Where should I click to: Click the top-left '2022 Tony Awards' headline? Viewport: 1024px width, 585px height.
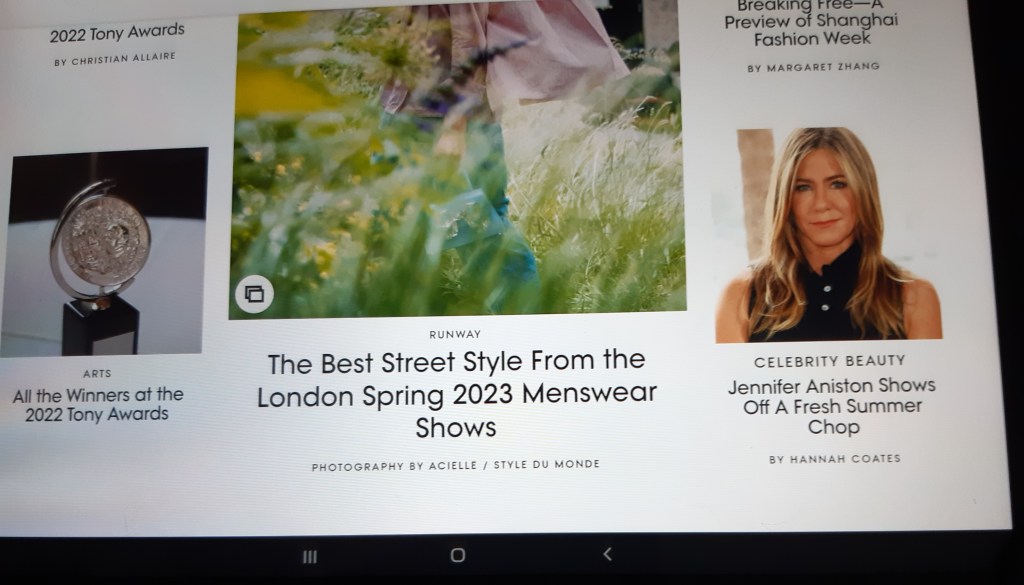click(x=117, y=33)
